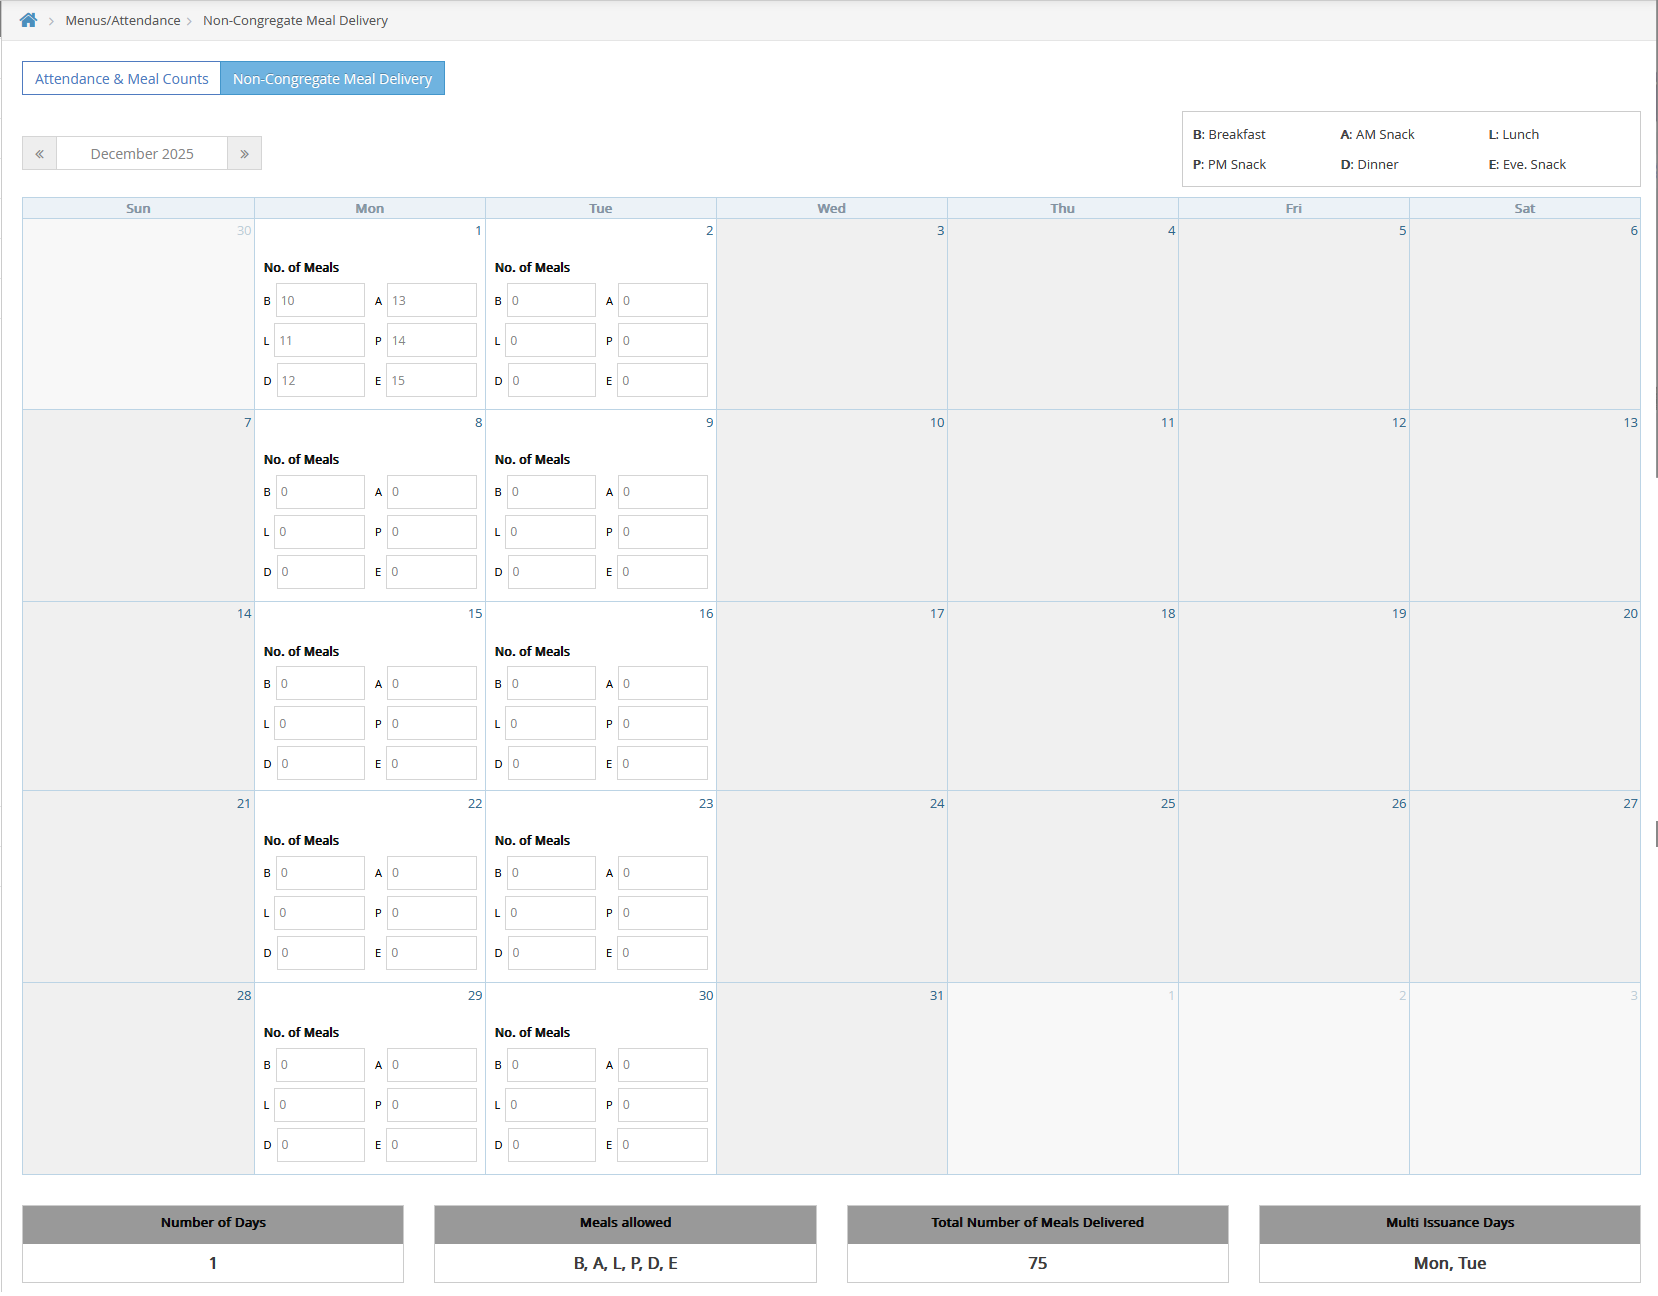
Task: Select the Non-Congregate Meal Delivery tab
Action: 333,78
